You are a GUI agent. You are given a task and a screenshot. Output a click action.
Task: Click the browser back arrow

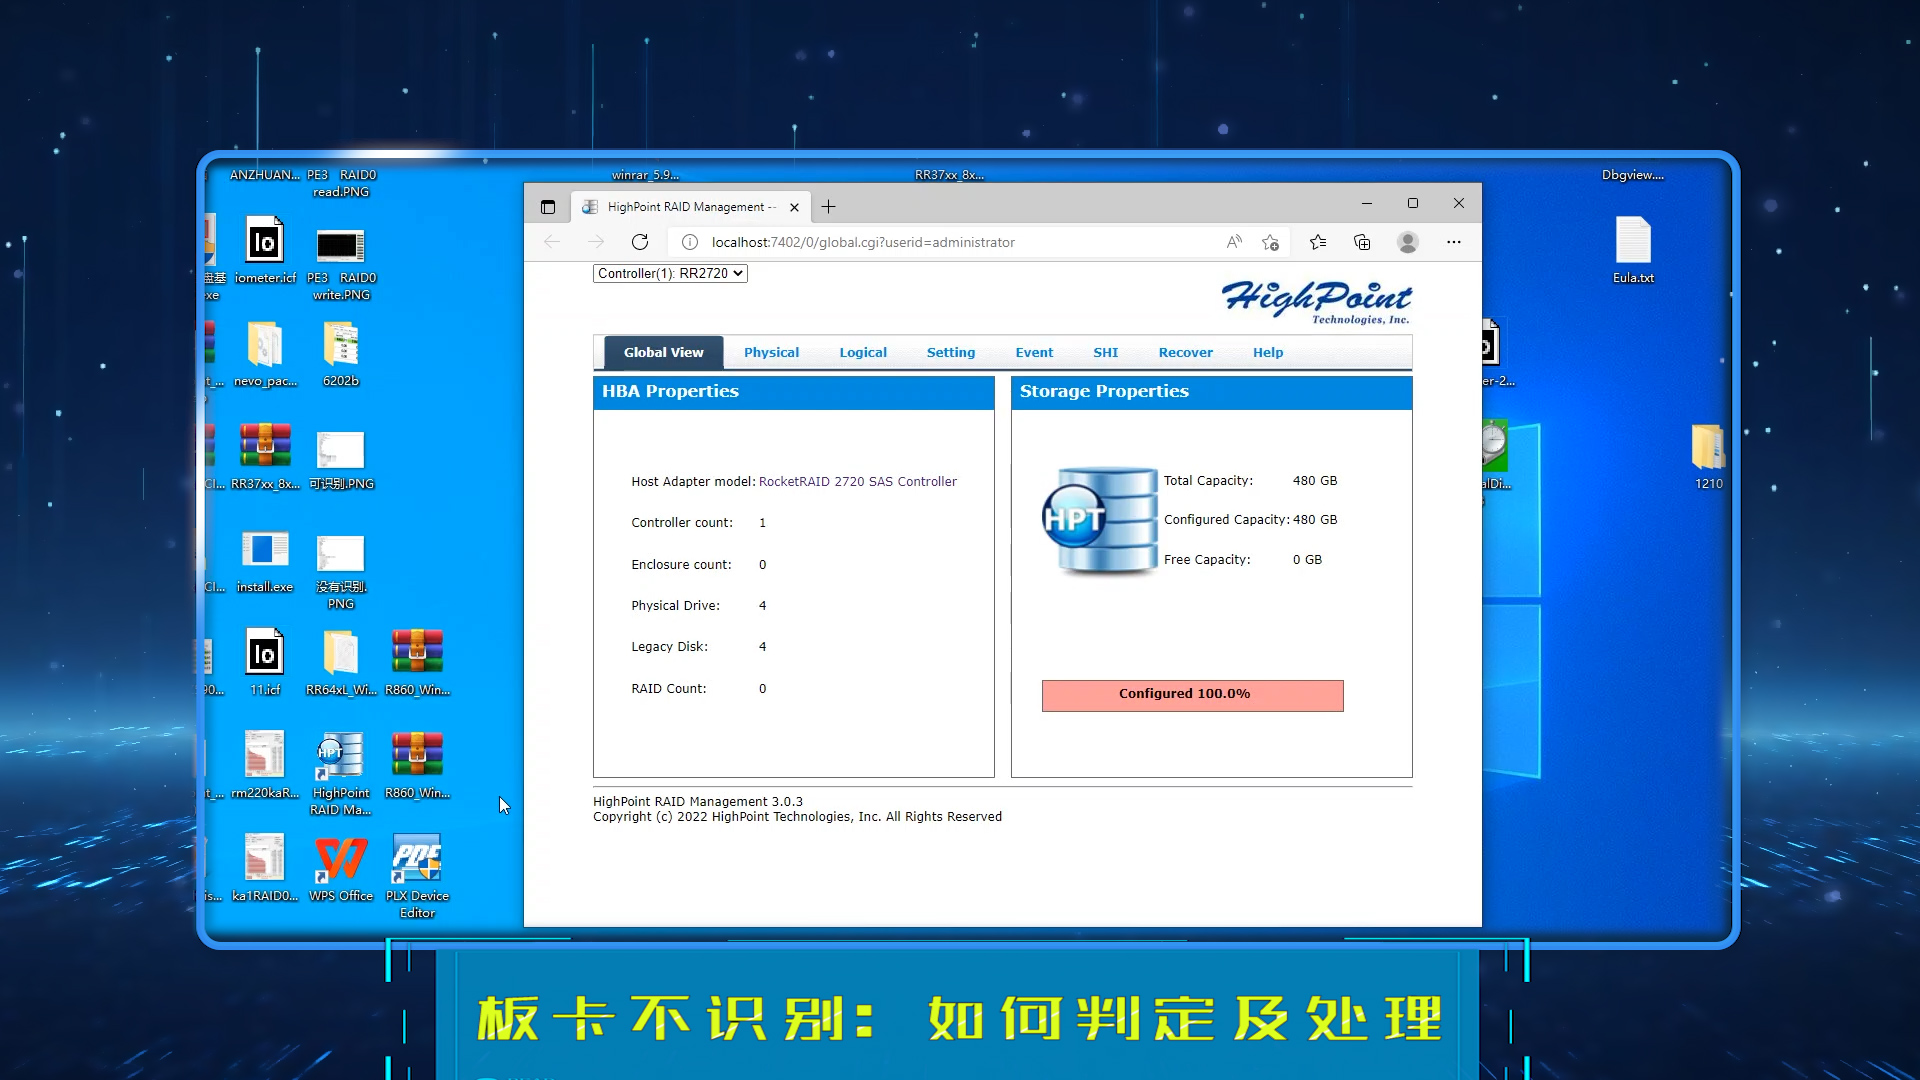click(x=552, y=242)
